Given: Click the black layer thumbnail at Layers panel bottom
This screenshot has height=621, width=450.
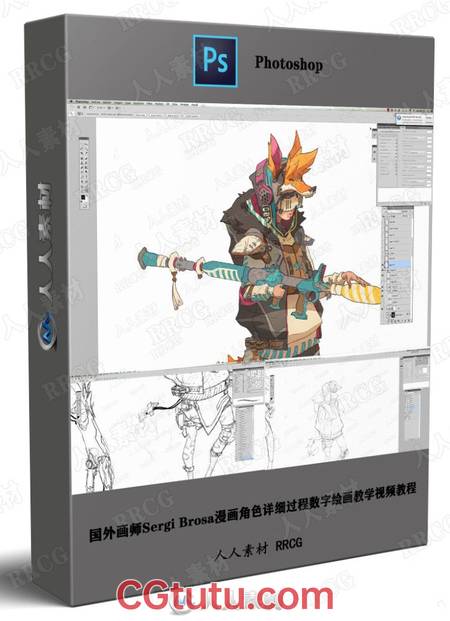Looking at the screenshot, I should 393,315.
